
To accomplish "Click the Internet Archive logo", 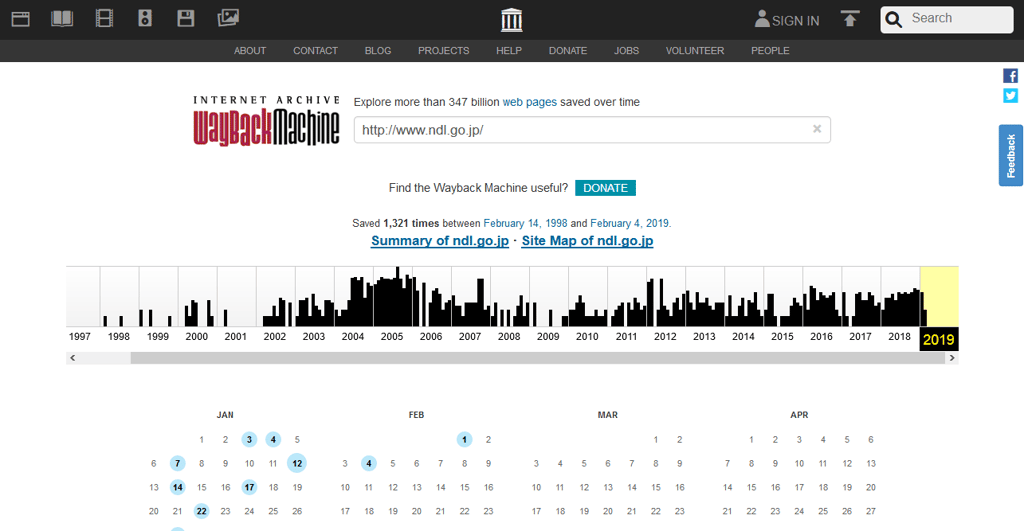I will (x=511, y=20).
